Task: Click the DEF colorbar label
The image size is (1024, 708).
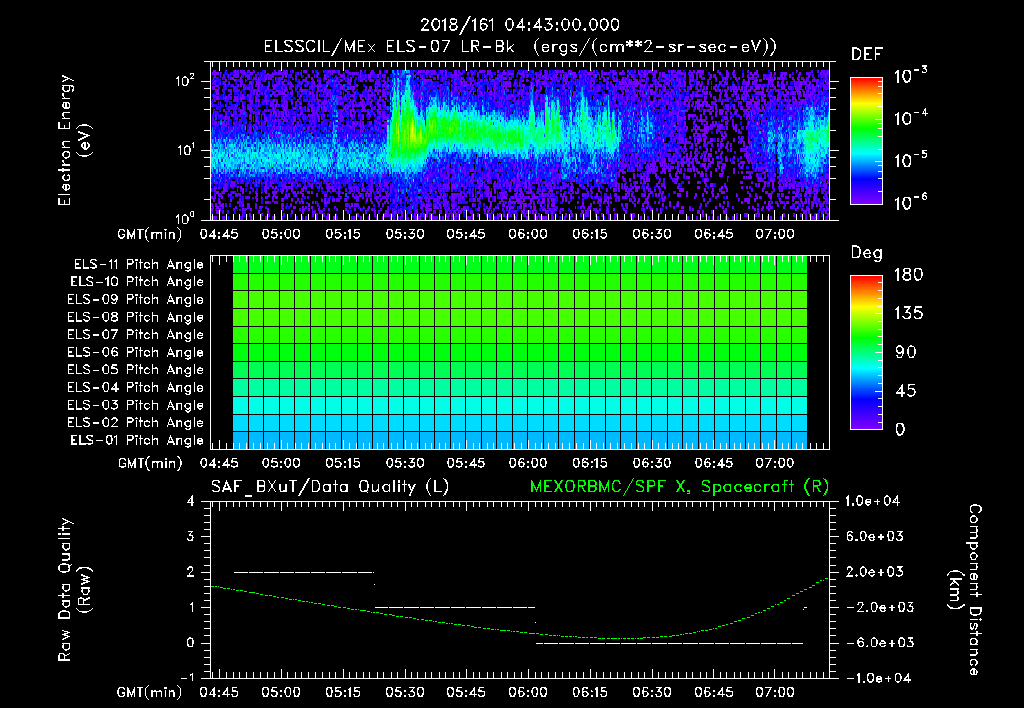Action: (867, 55)
